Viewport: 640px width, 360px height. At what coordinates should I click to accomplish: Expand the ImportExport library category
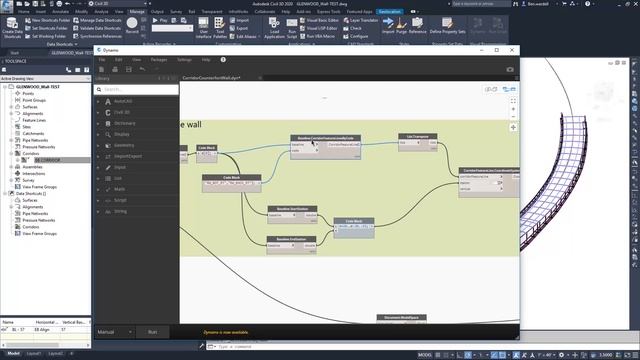(x=136, y=156)
